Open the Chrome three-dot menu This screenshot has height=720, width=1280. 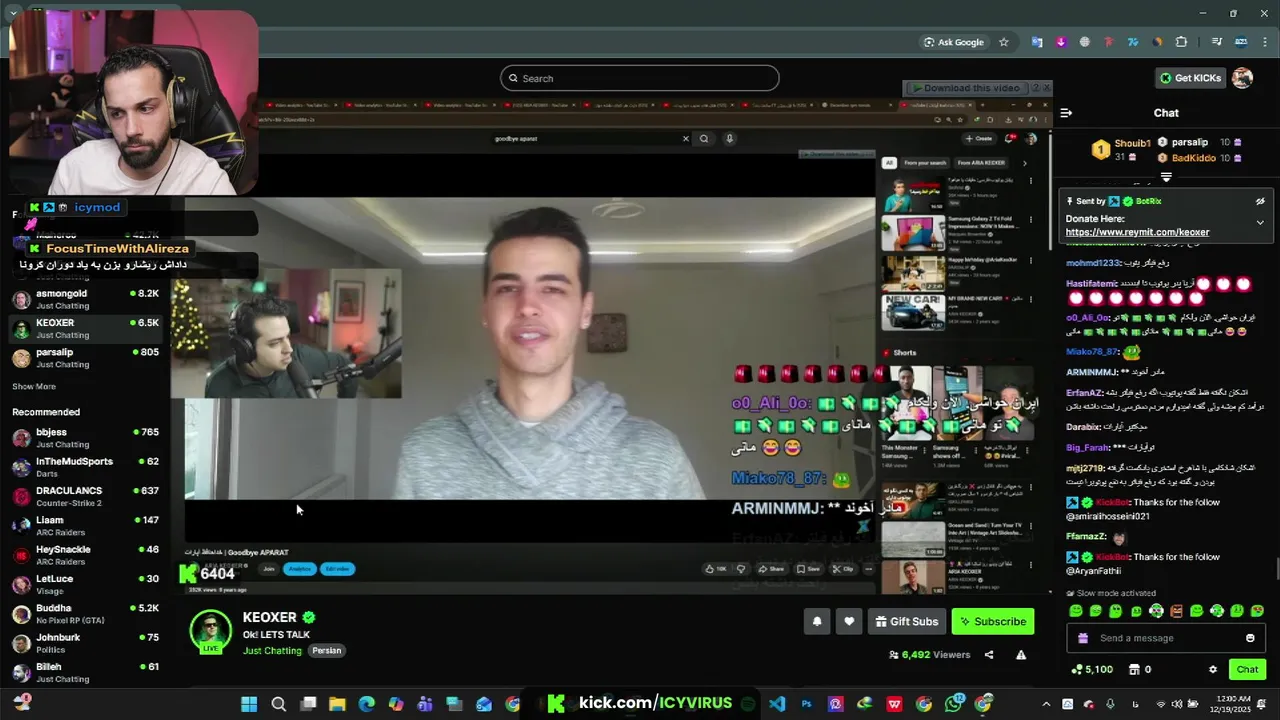[1265, 42]
